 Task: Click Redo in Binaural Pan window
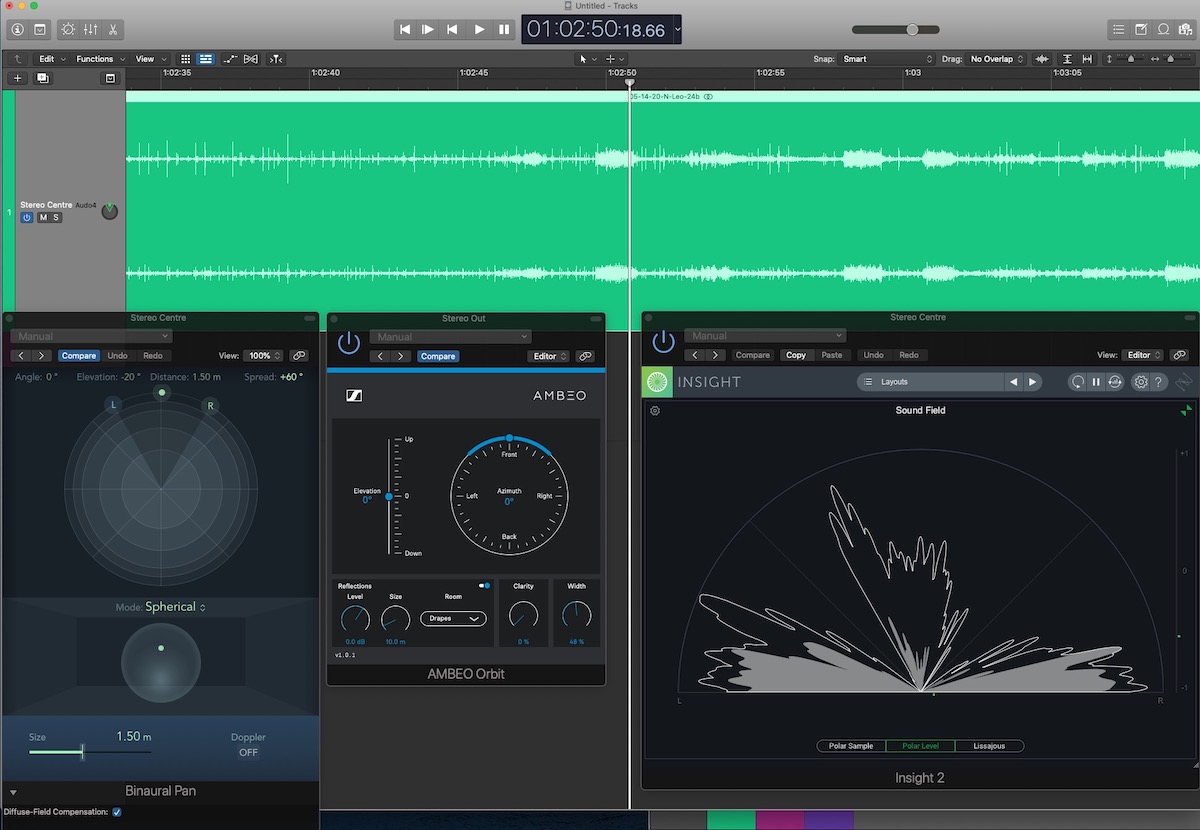152,355
